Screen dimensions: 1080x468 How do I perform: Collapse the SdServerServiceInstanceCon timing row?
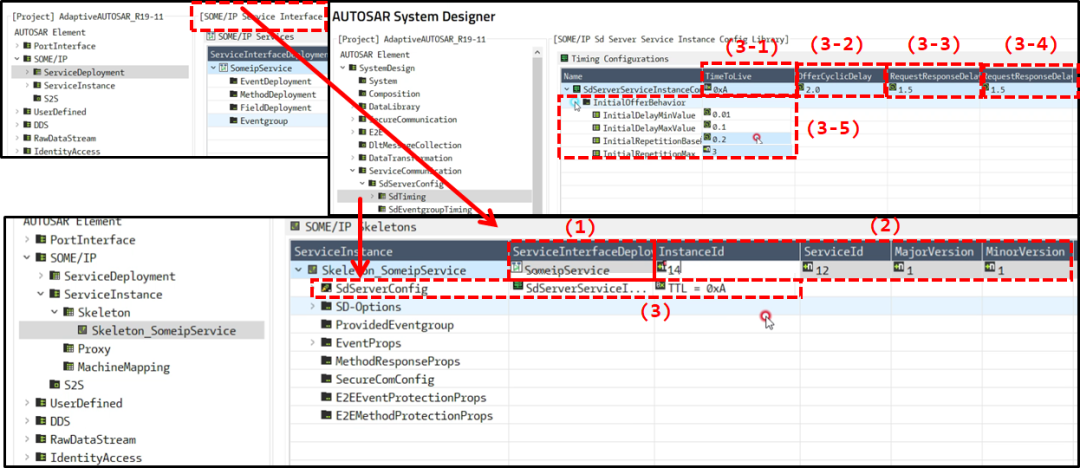click(x=567, y=89)
